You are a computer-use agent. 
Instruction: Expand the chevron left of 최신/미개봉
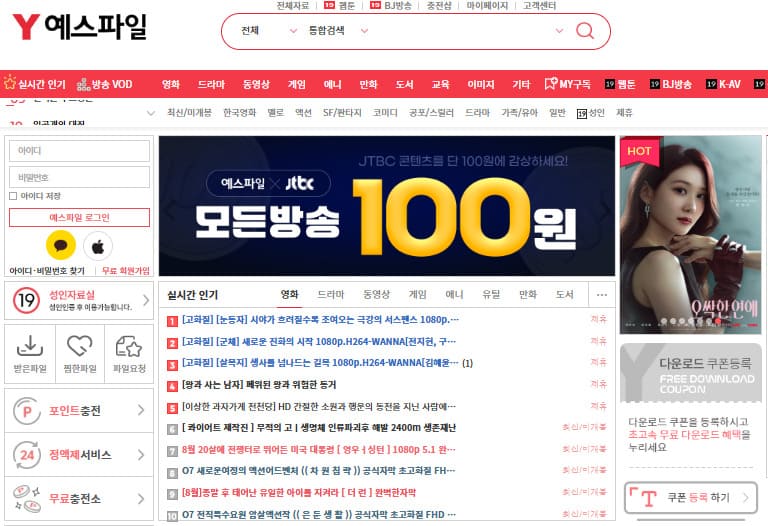pos(151,113)
